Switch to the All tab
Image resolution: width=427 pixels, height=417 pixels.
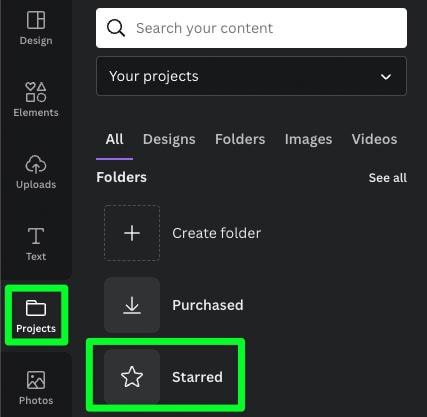(114, 139)
